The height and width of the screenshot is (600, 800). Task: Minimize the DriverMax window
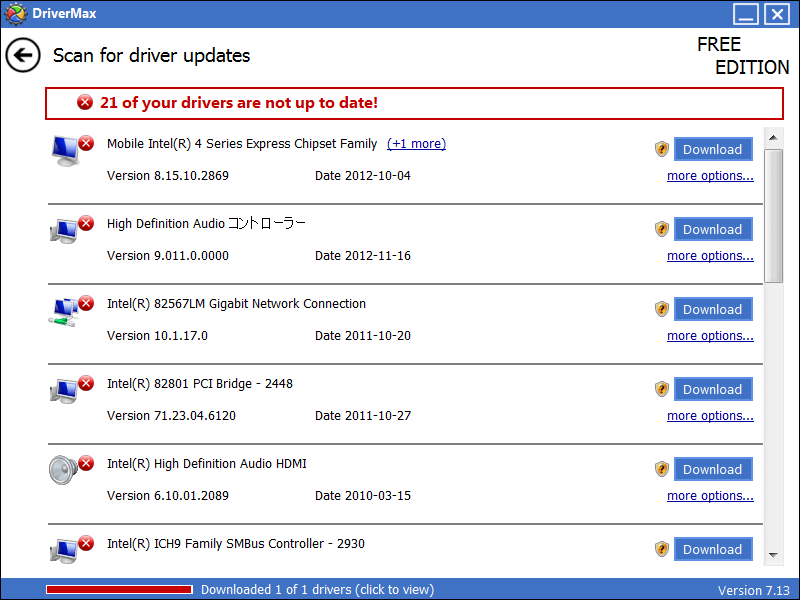point(745,14)
